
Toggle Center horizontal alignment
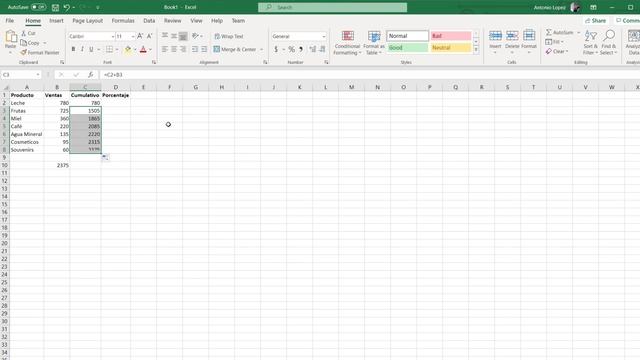174,49
